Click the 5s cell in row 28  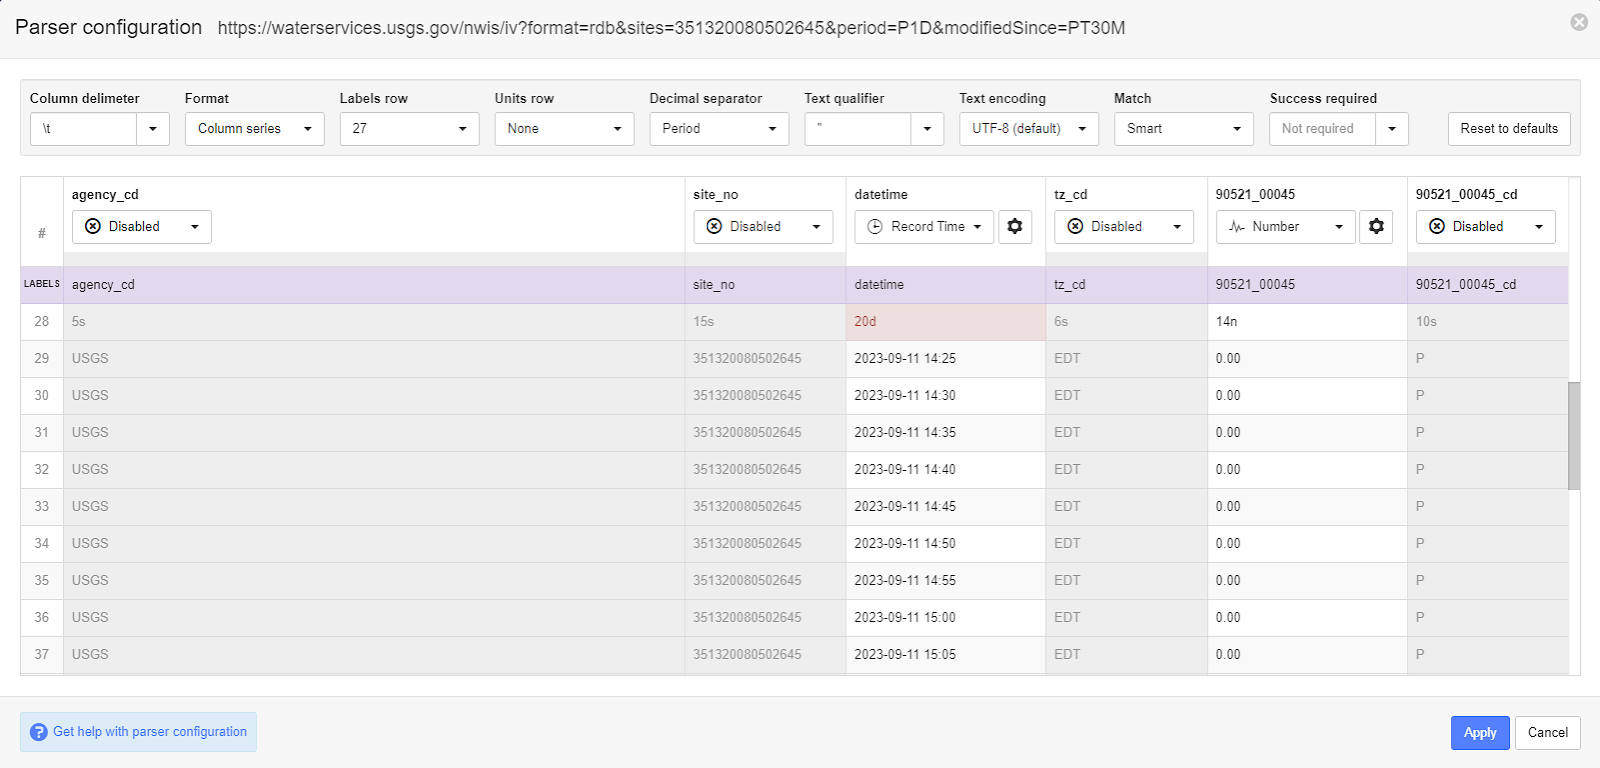pos(374,322)
